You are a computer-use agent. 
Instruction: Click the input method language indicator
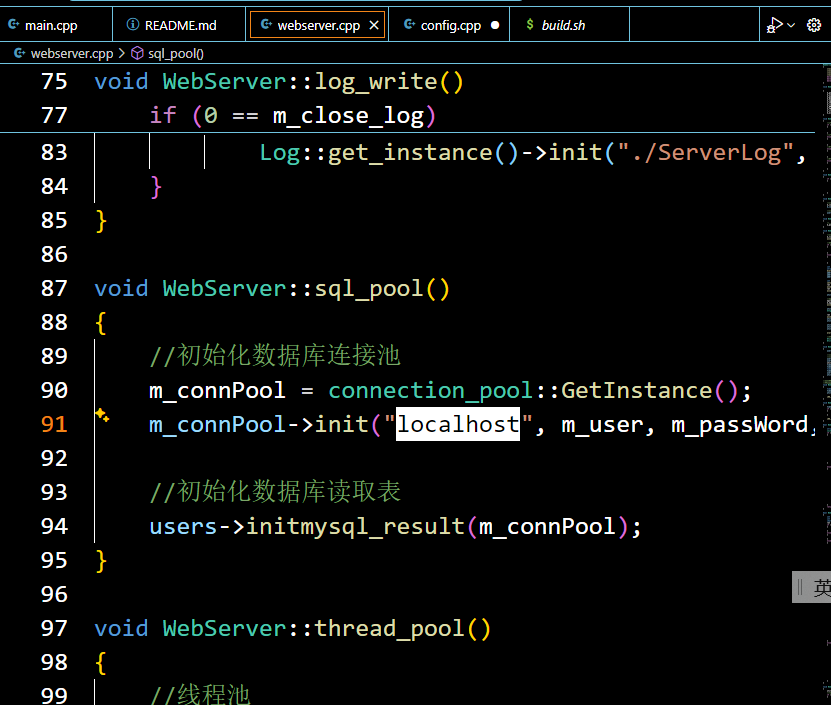pyautogui.click(x=811, y=587)
